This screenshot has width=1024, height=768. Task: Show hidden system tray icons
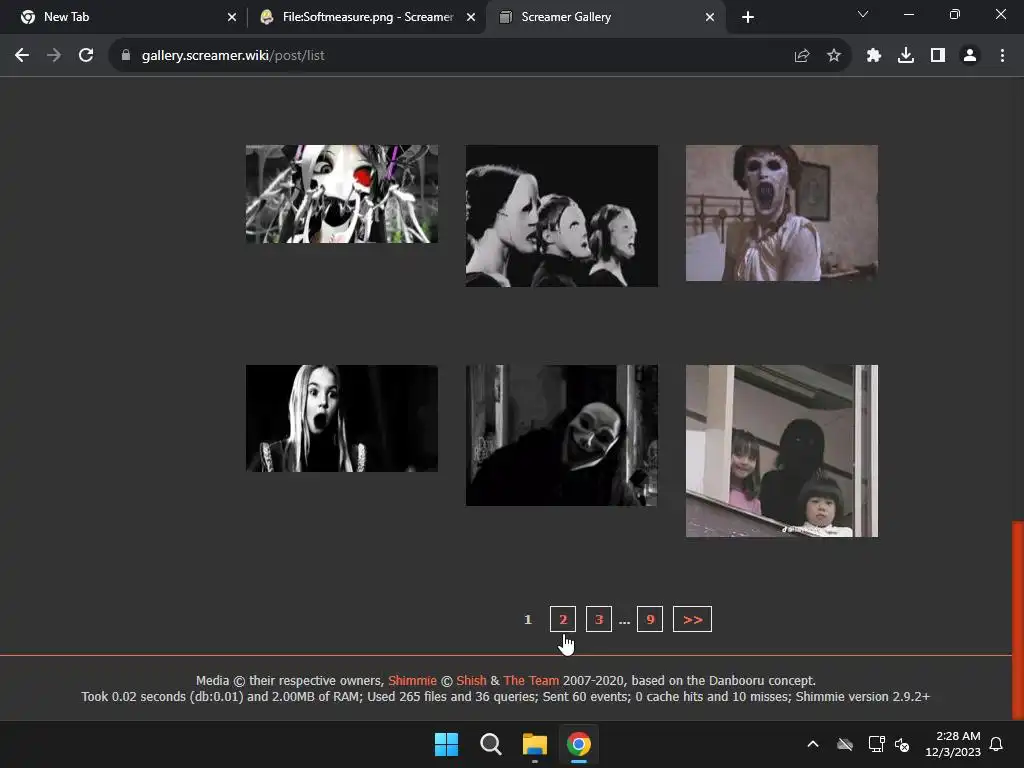[x=813, y=744]
